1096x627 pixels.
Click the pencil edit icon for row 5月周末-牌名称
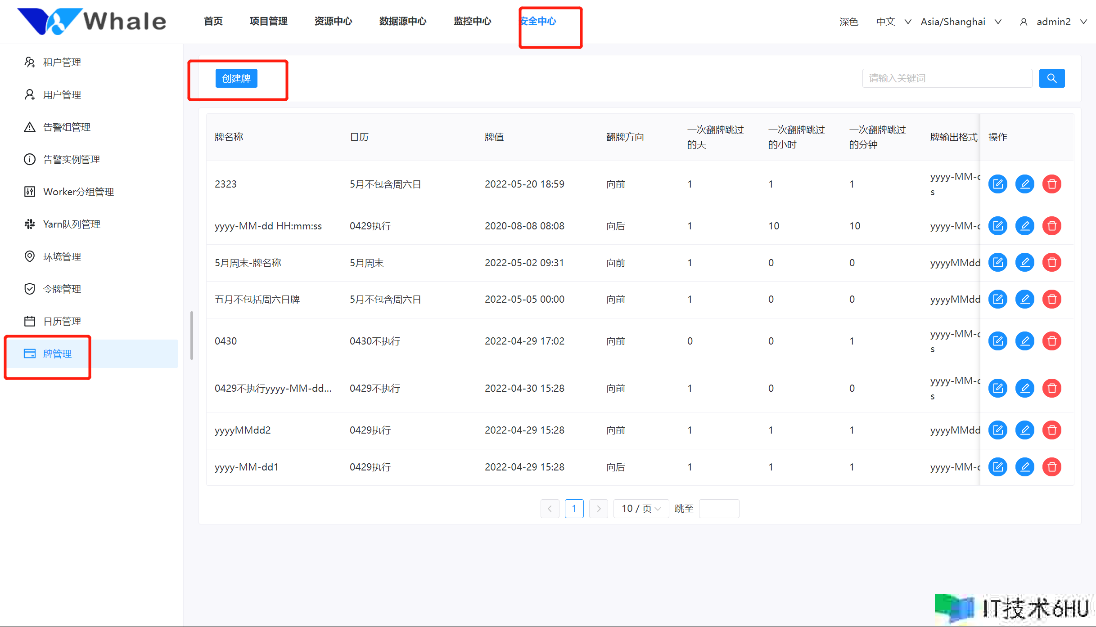(1024, 262)
